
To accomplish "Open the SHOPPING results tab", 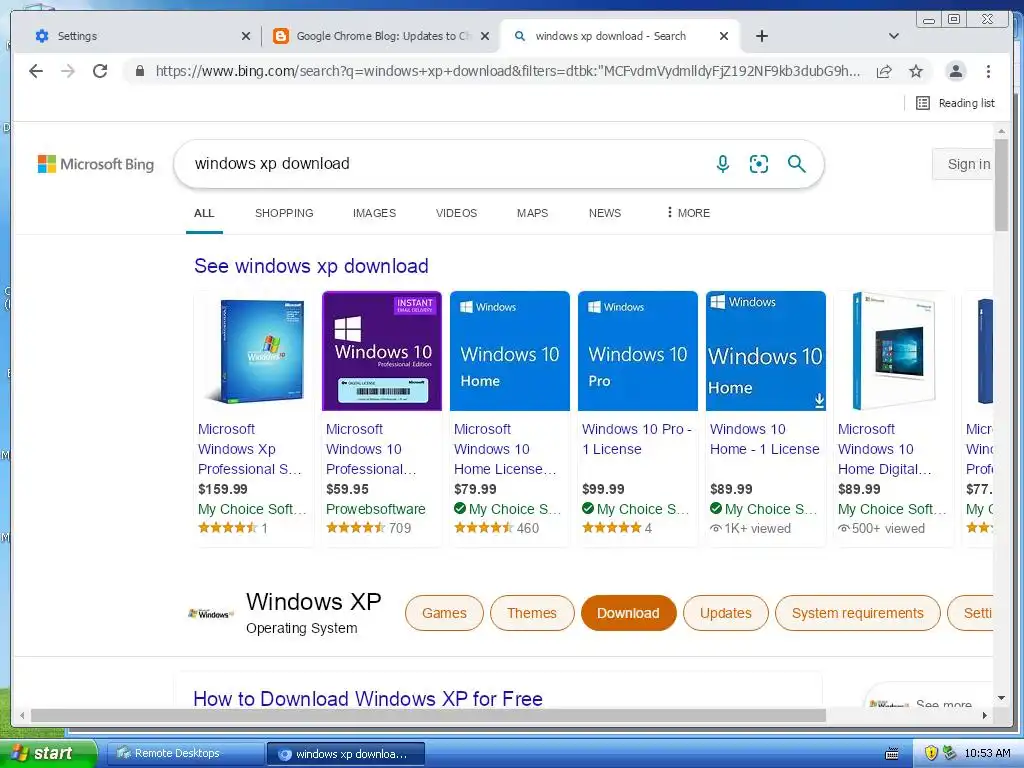I will (x=284, y=213).
